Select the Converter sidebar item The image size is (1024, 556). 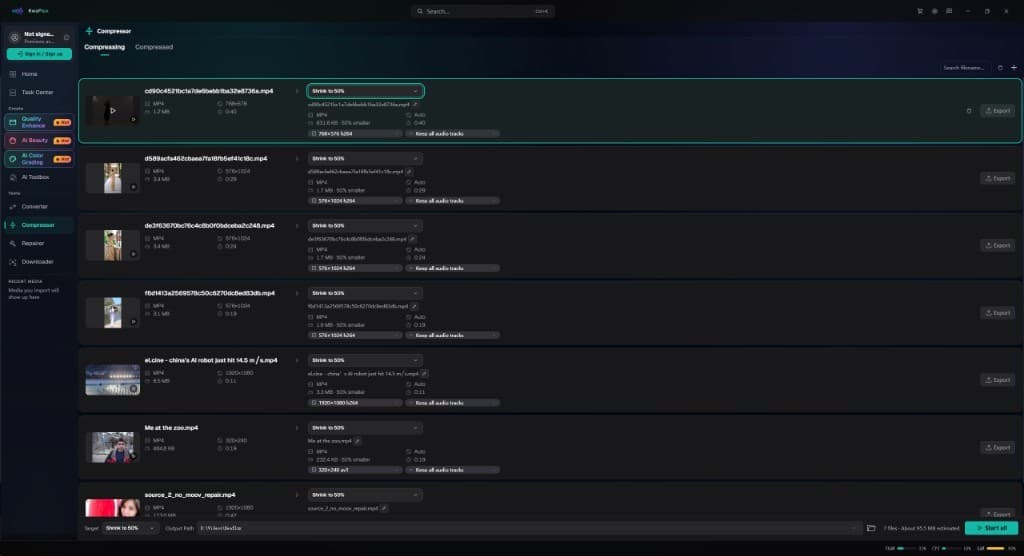point(35,207)
